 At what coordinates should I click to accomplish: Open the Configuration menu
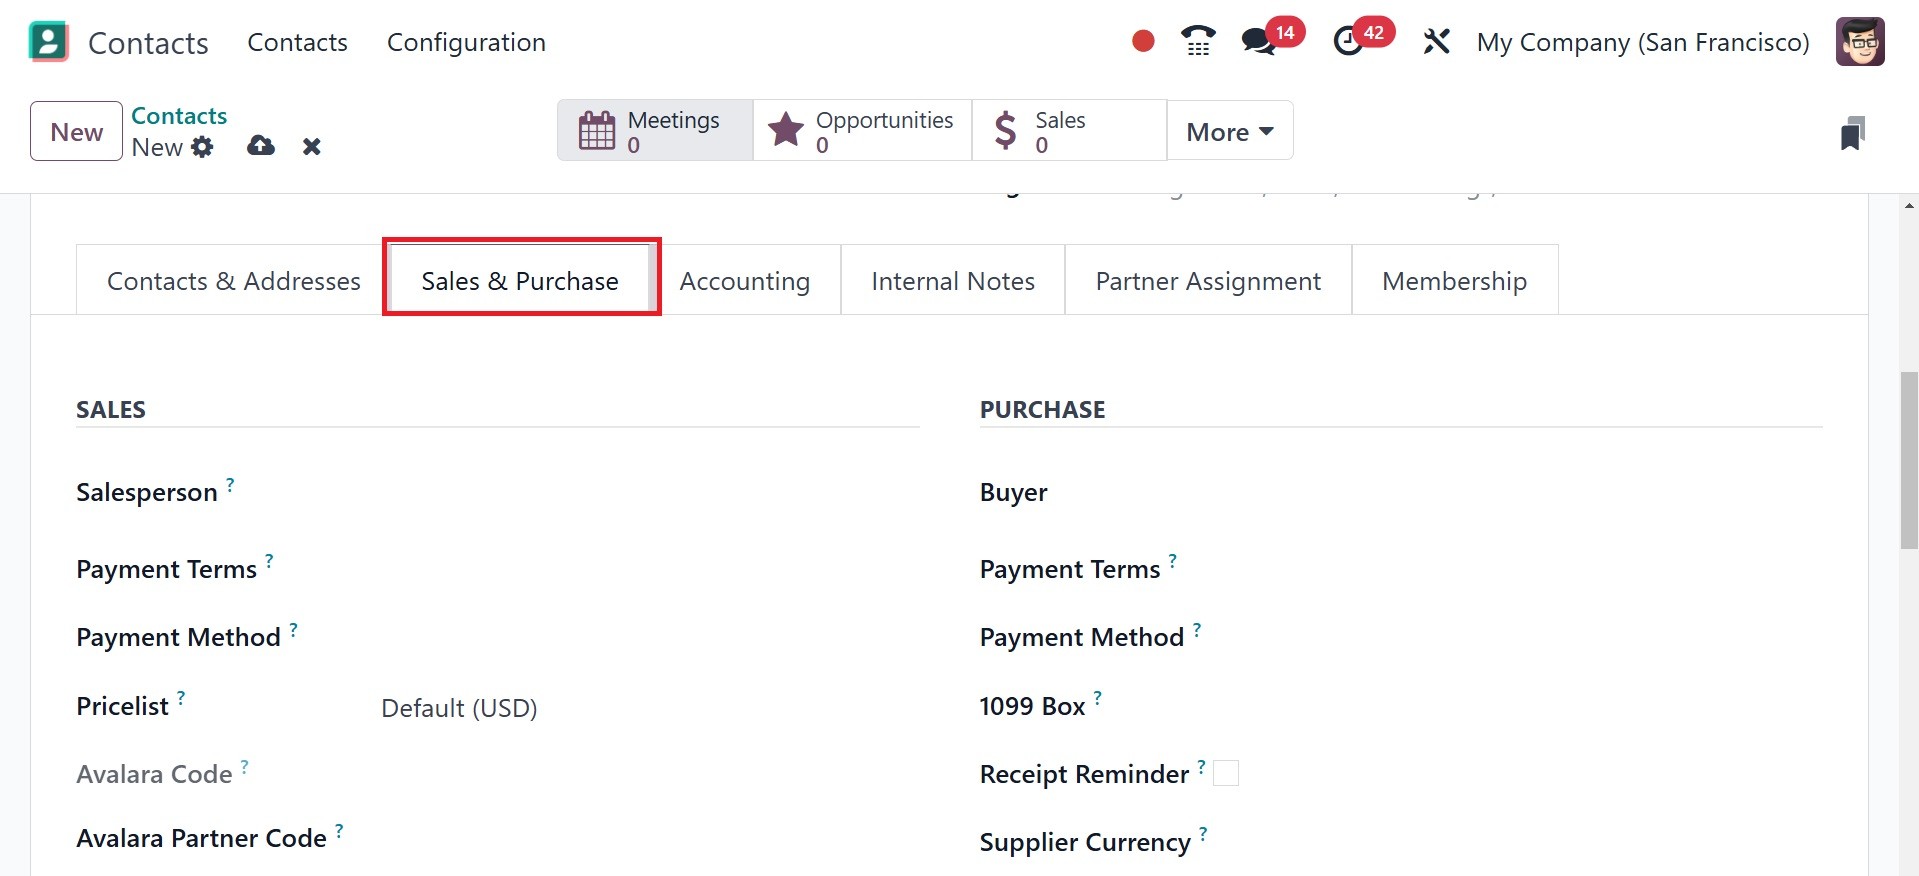coord(466,42)
